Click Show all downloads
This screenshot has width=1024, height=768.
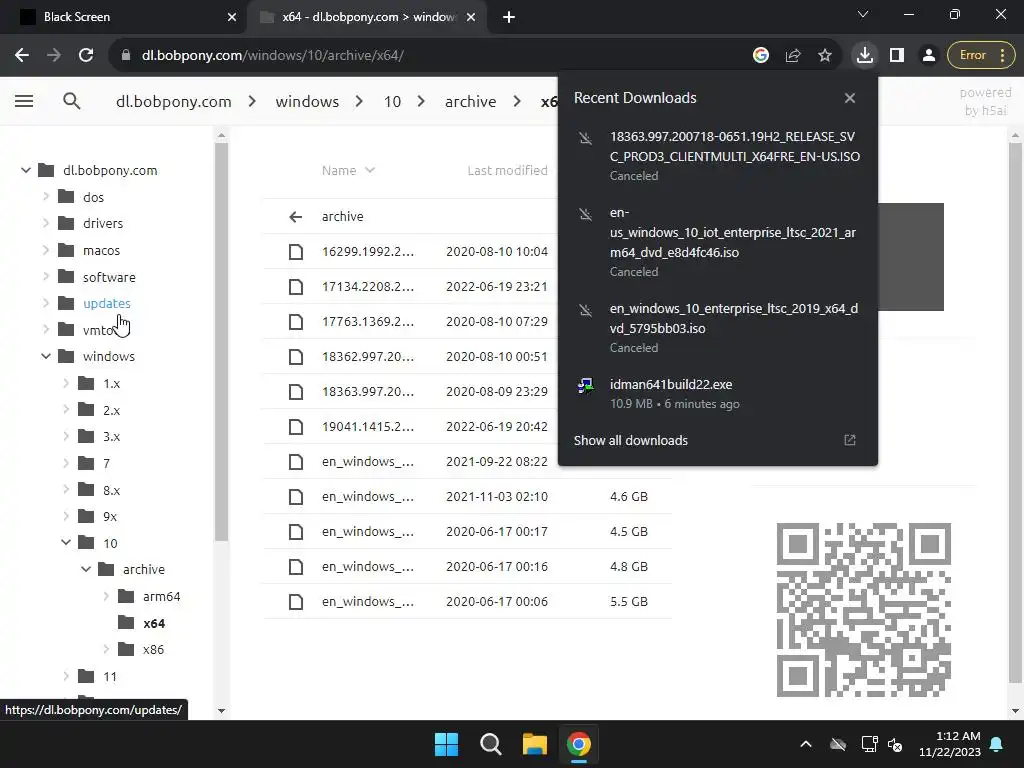point(631,441)
